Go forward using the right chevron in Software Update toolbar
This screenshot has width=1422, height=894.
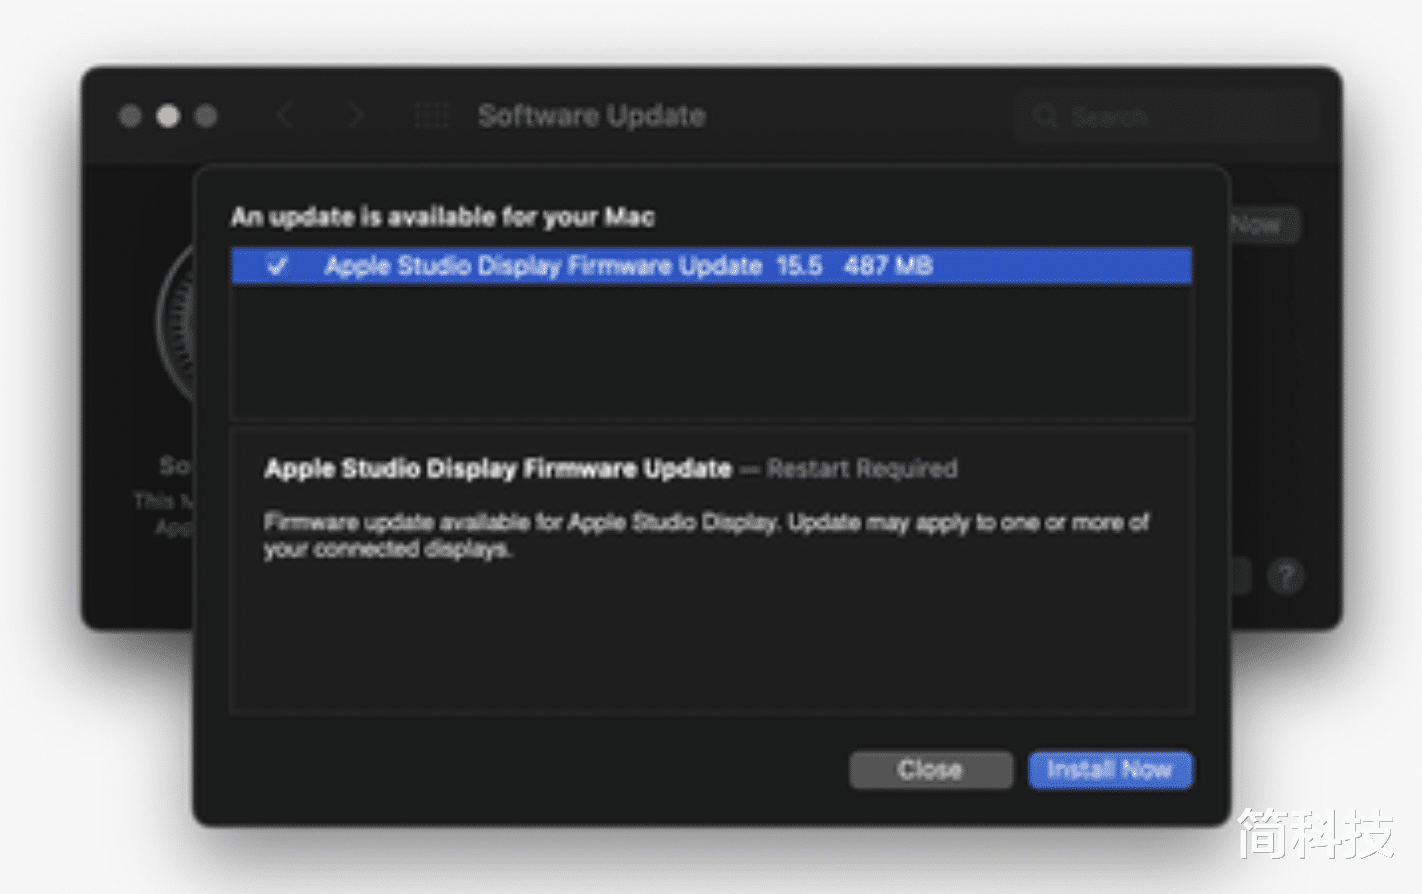click(354, 116)
